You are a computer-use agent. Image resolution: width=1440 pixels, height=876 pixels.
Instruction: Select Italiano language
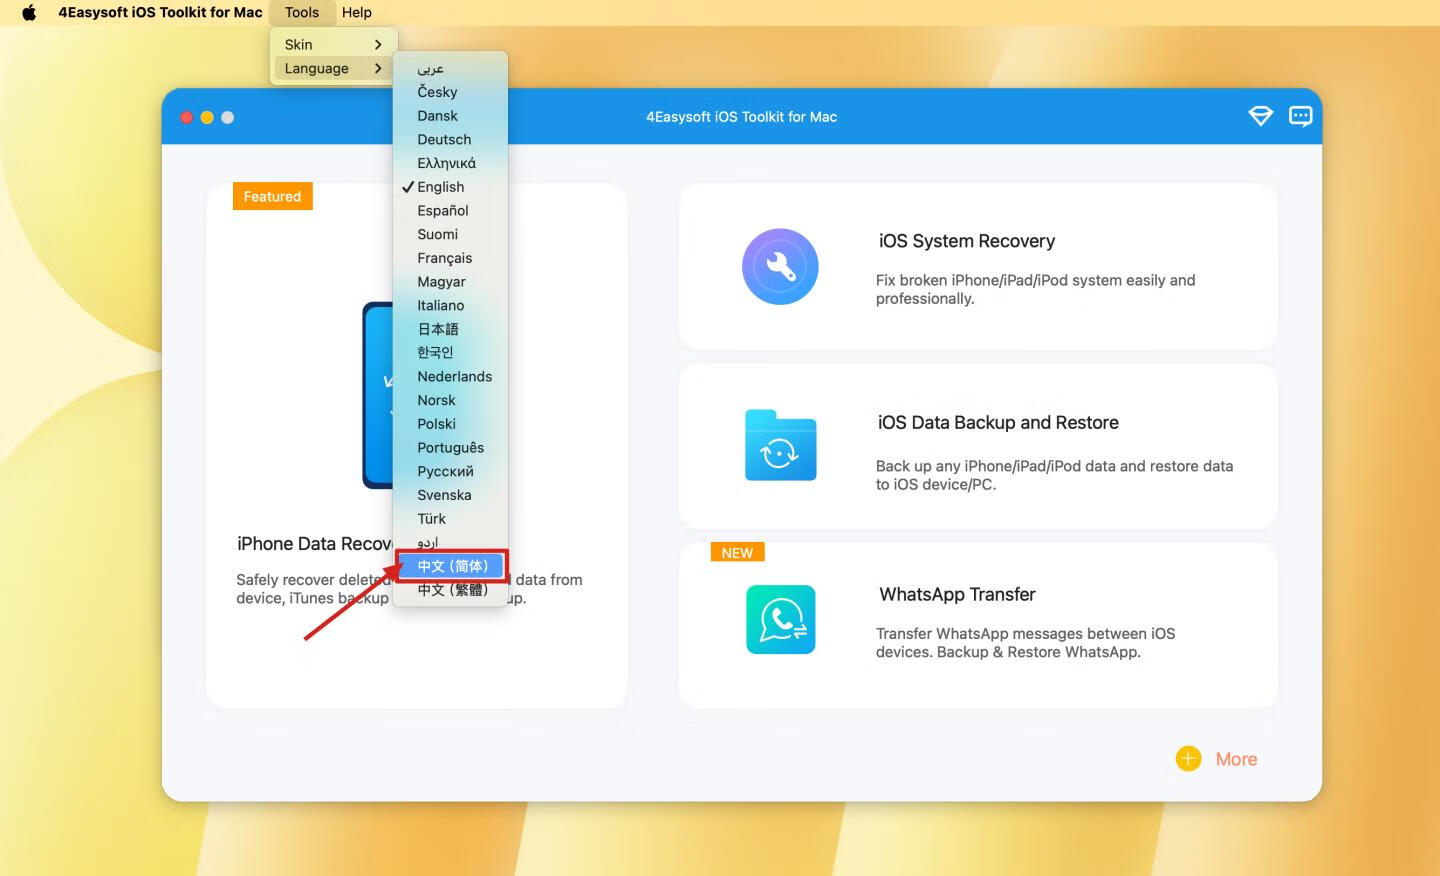[450, 305]
